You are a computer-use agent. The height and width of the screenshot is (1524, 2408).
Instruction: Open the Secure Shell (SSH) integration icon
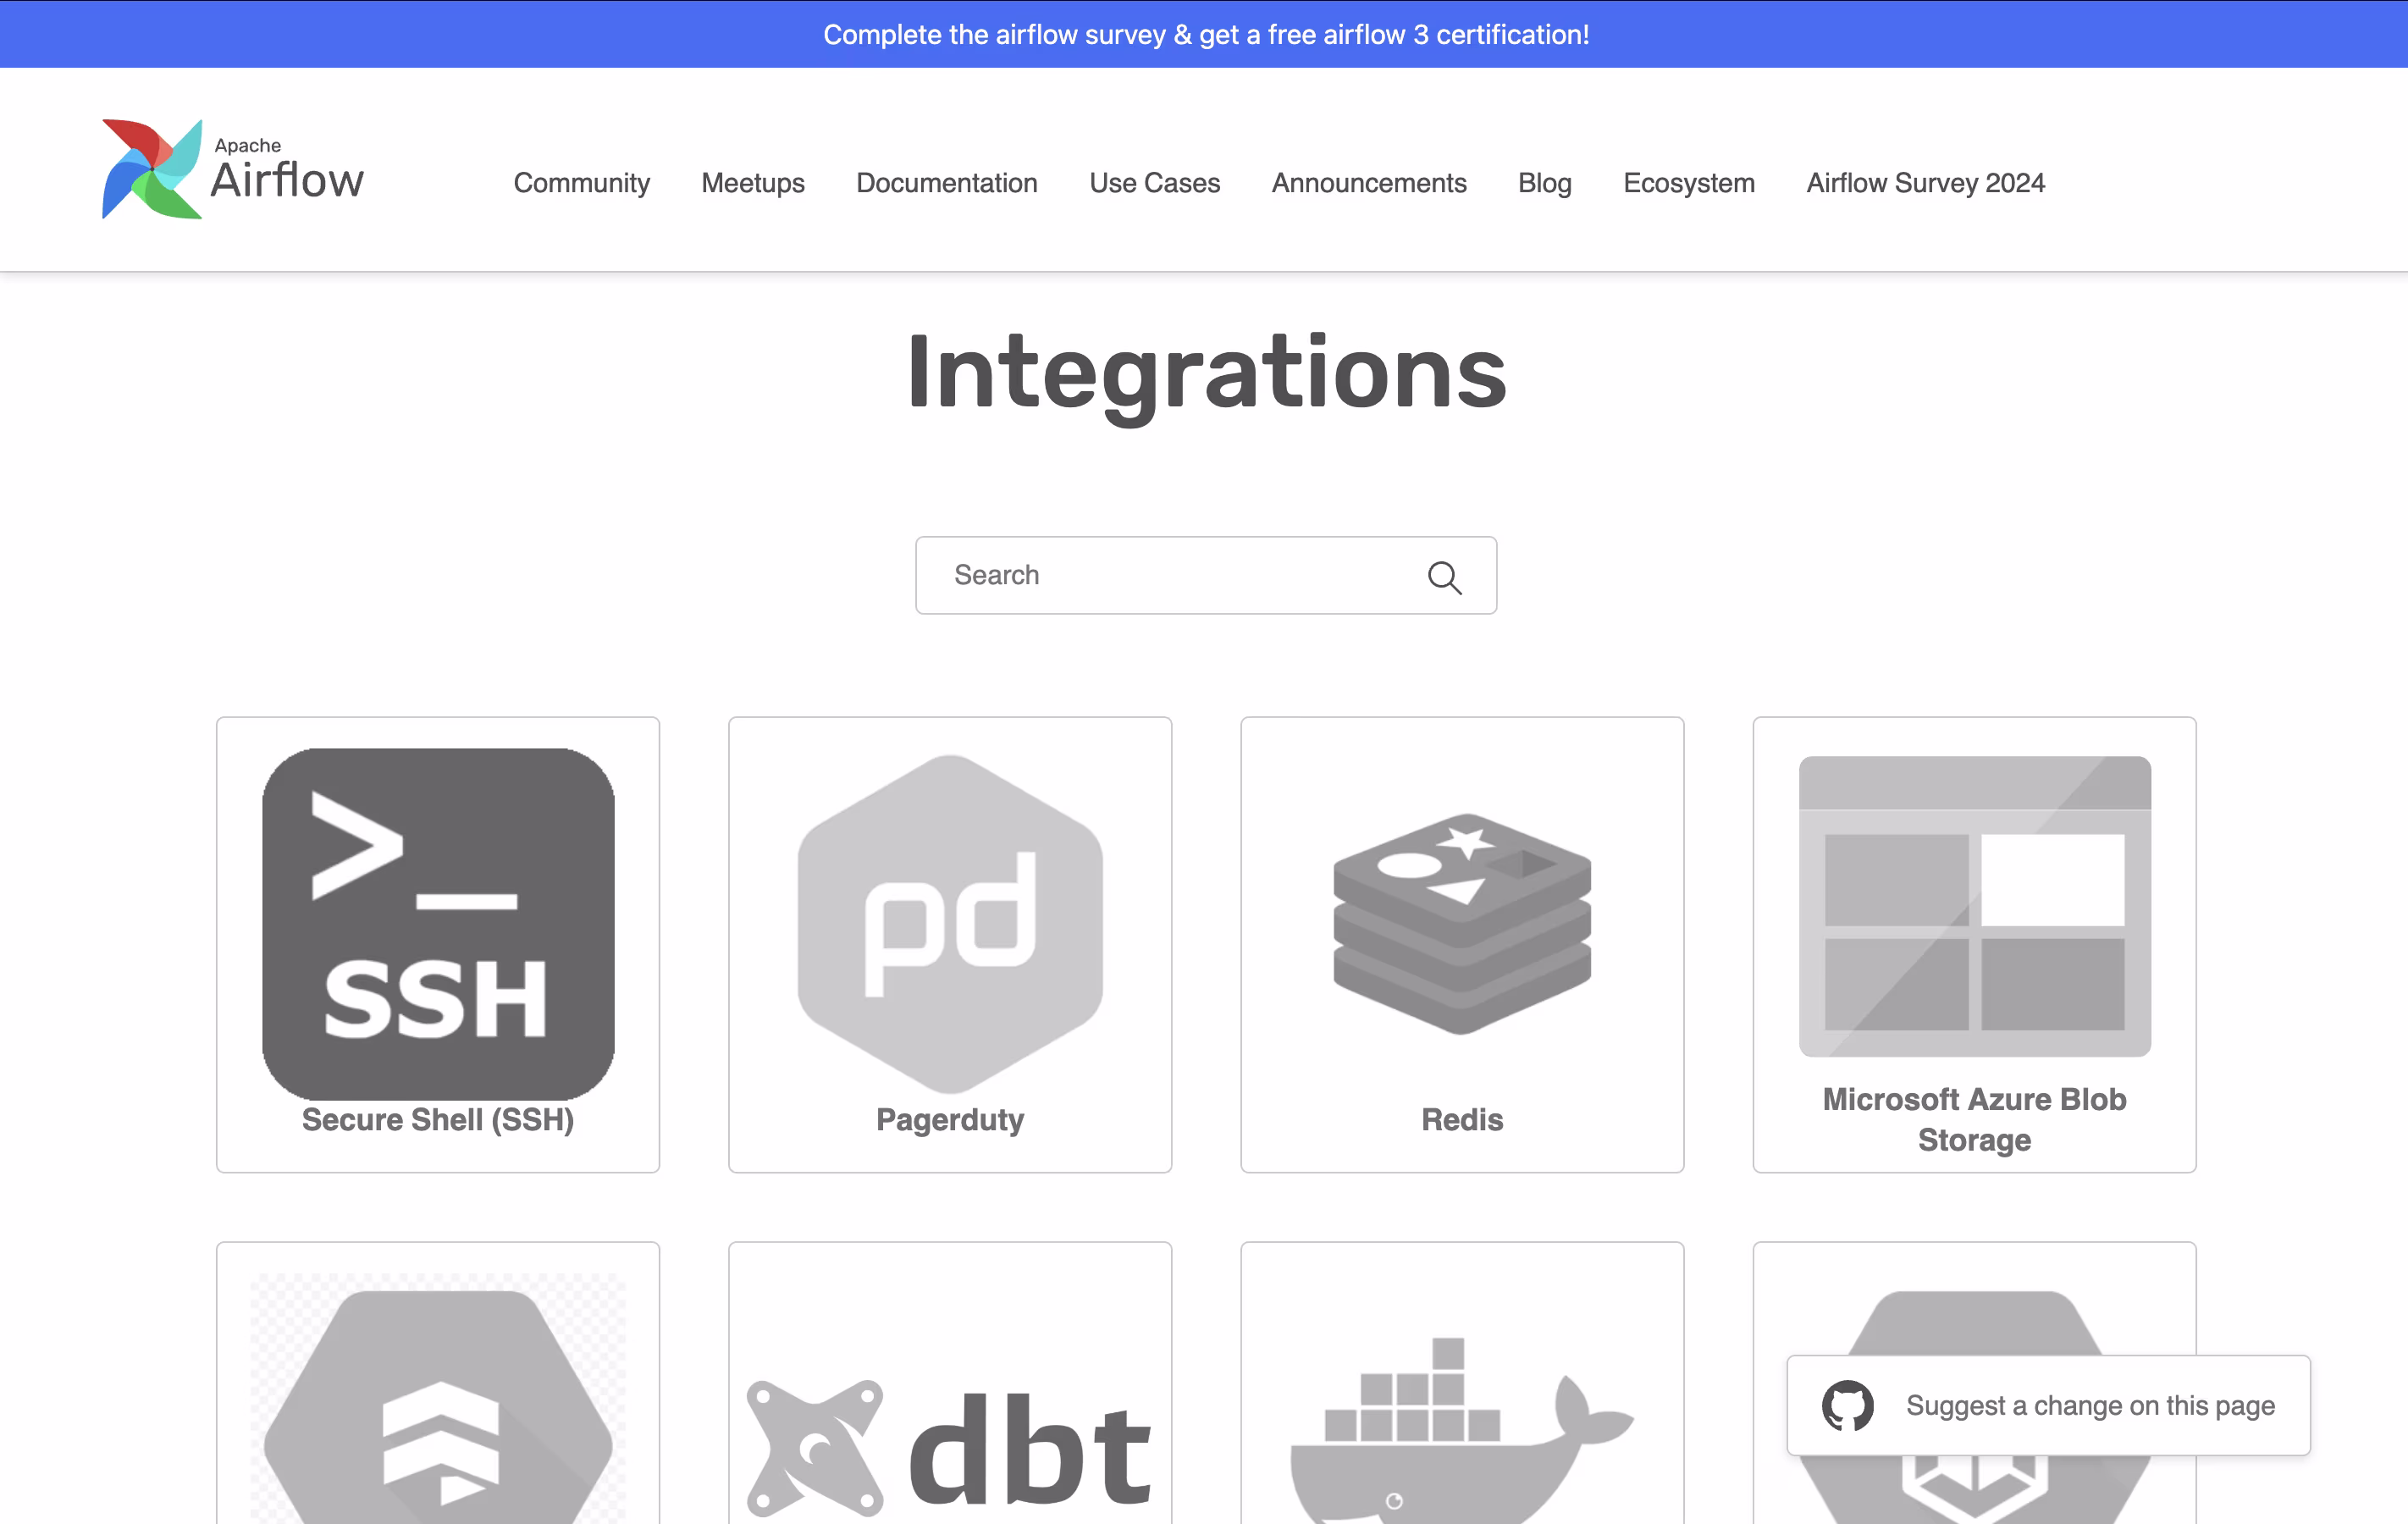point(438,923)
